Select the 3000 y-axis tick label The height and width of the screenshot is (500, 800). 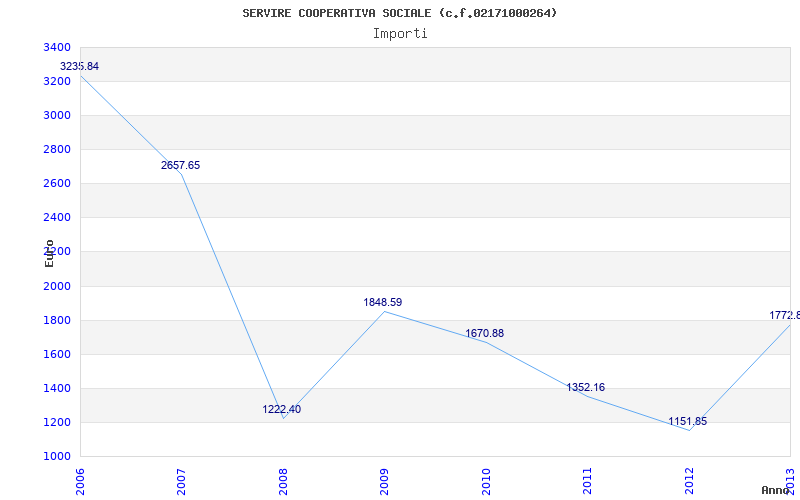coord(57,116)
